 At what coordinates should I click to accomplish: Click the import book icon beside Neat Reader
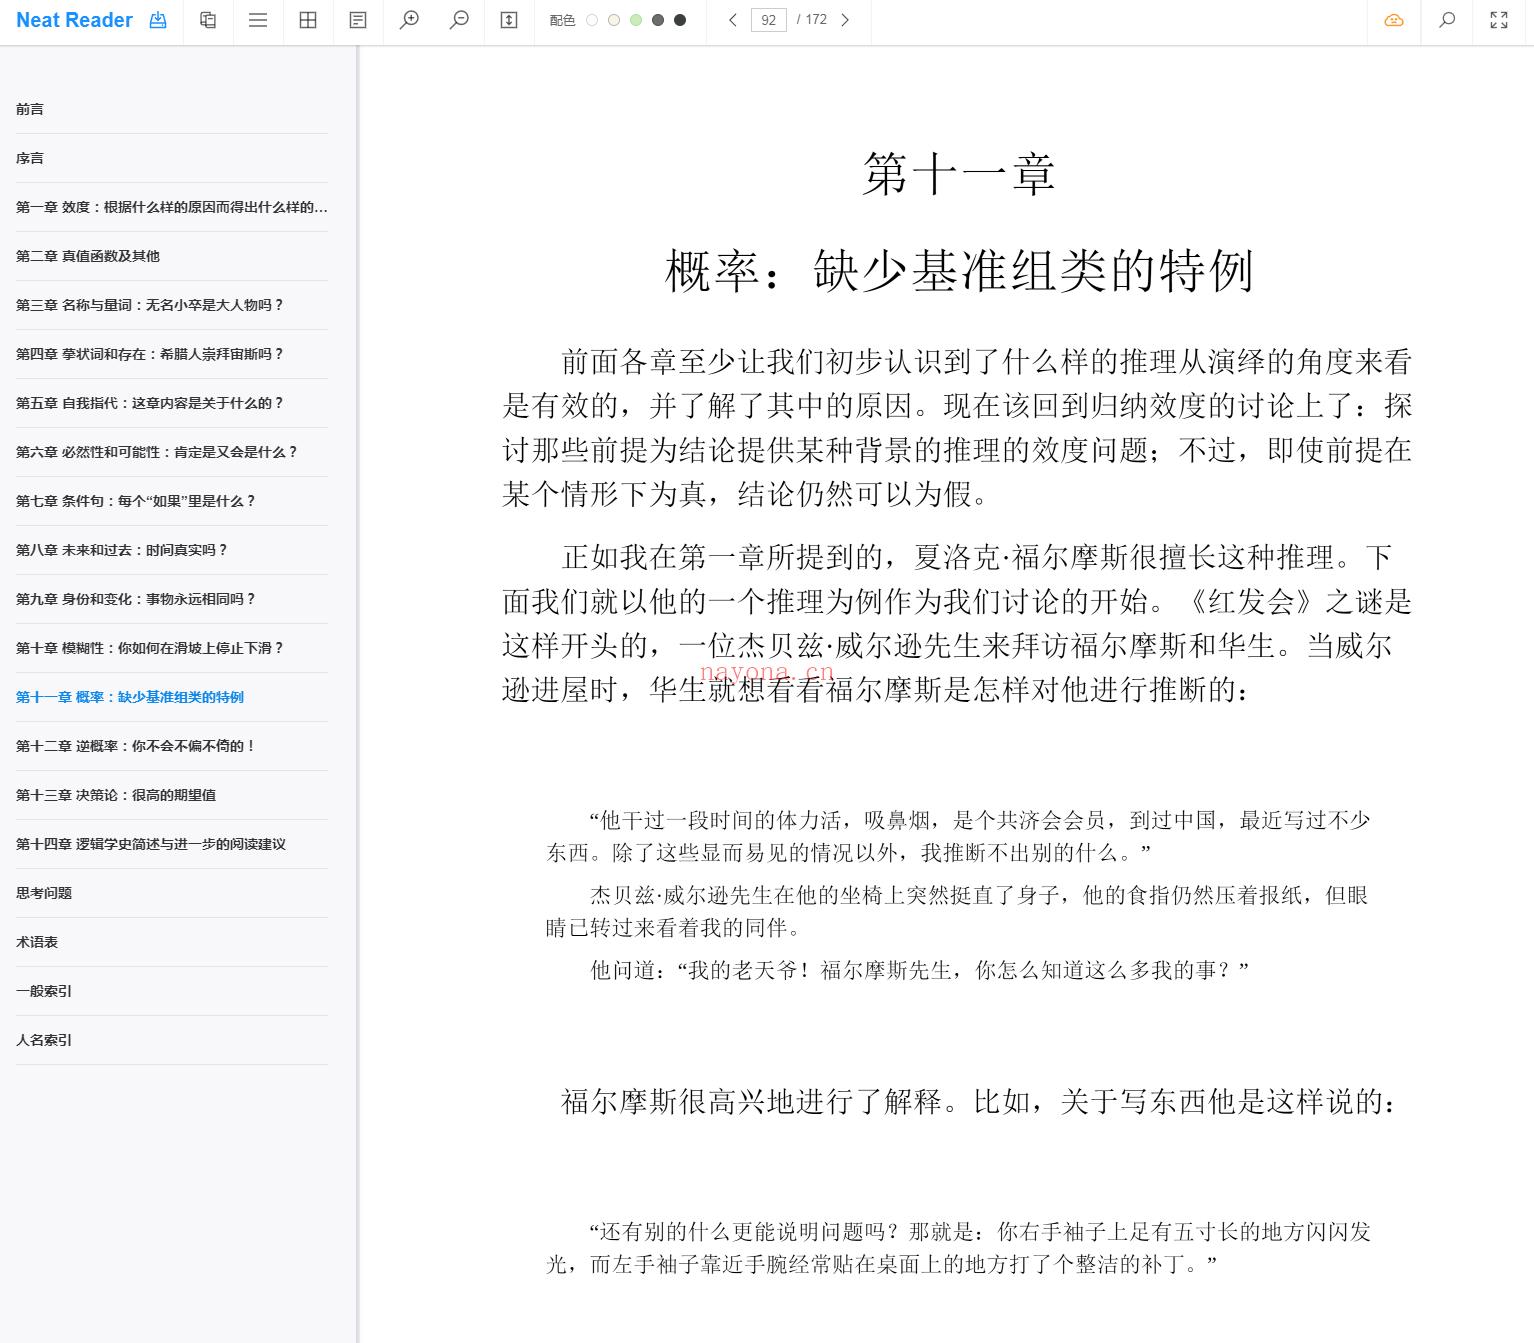(158, 20)
